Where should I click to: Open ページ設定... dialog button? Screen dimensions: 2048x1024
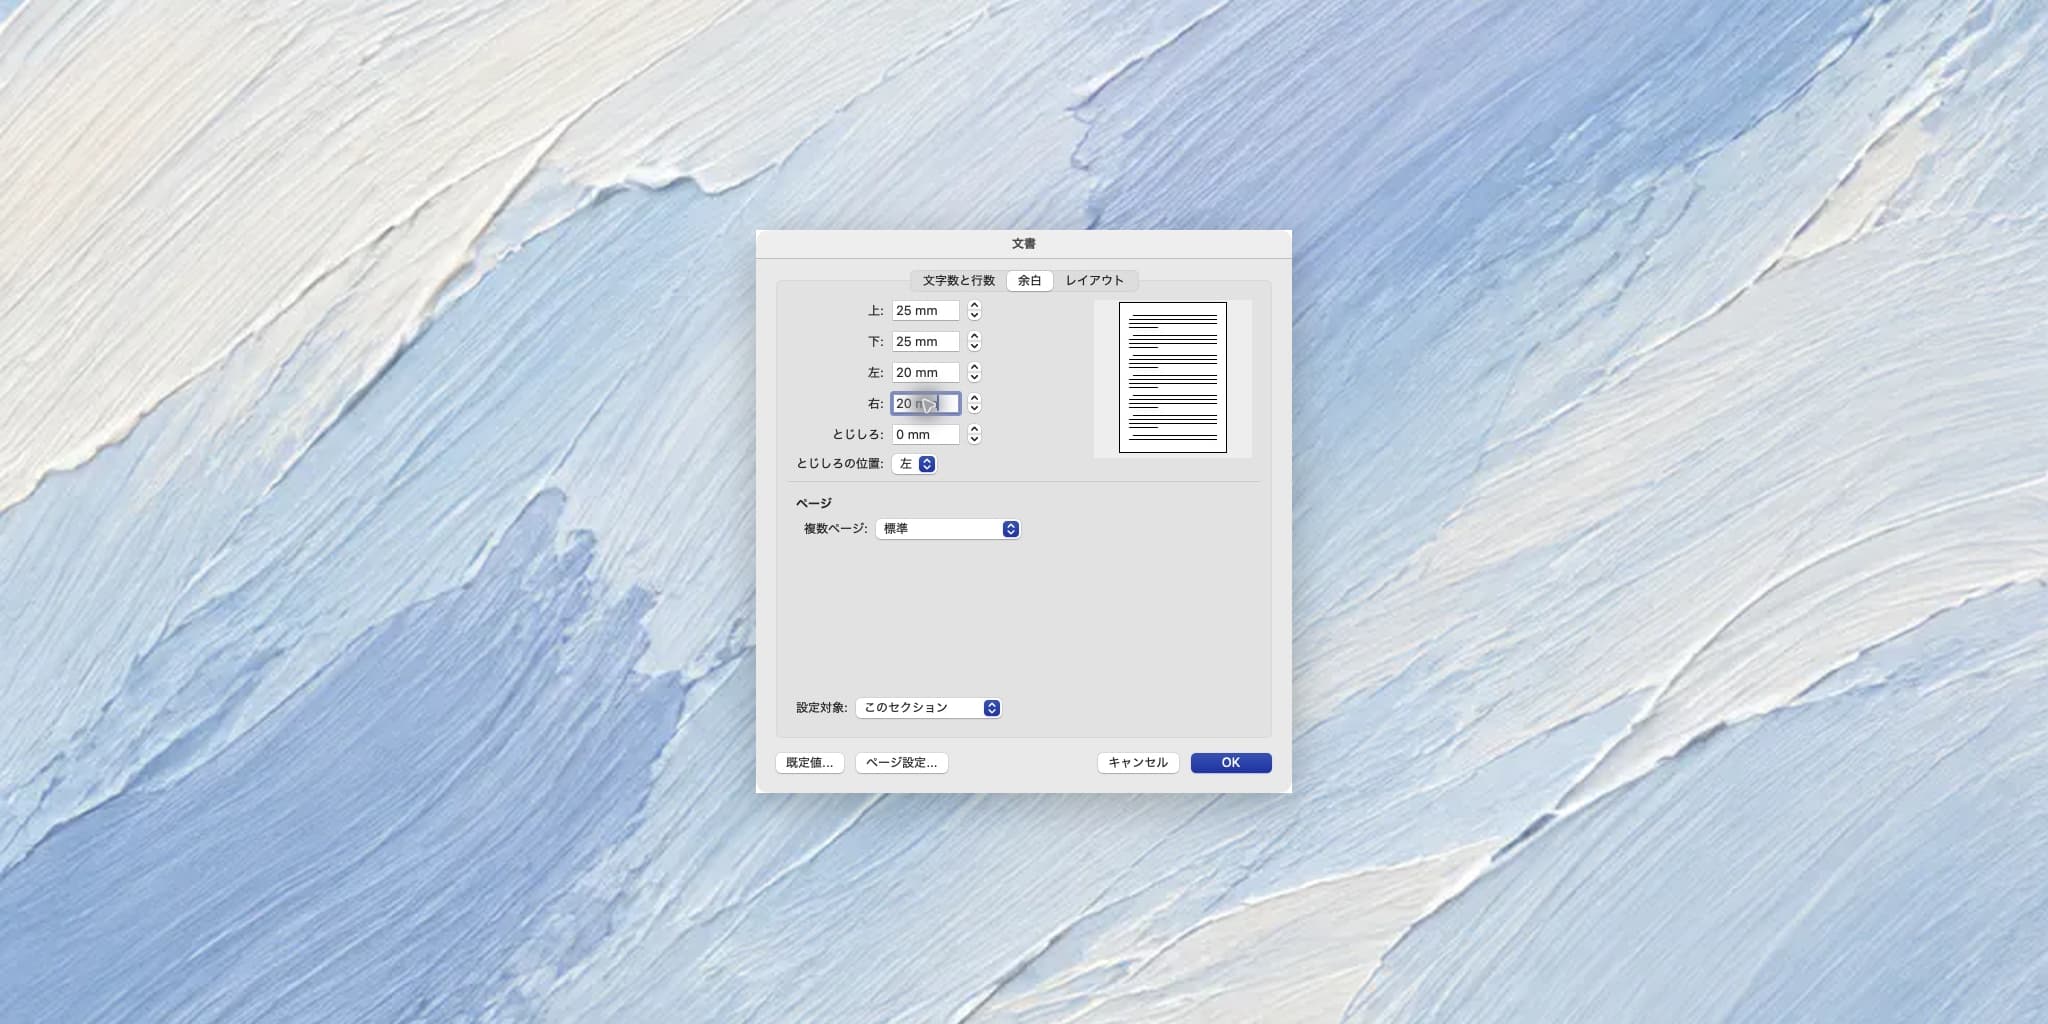click(902, 763)
